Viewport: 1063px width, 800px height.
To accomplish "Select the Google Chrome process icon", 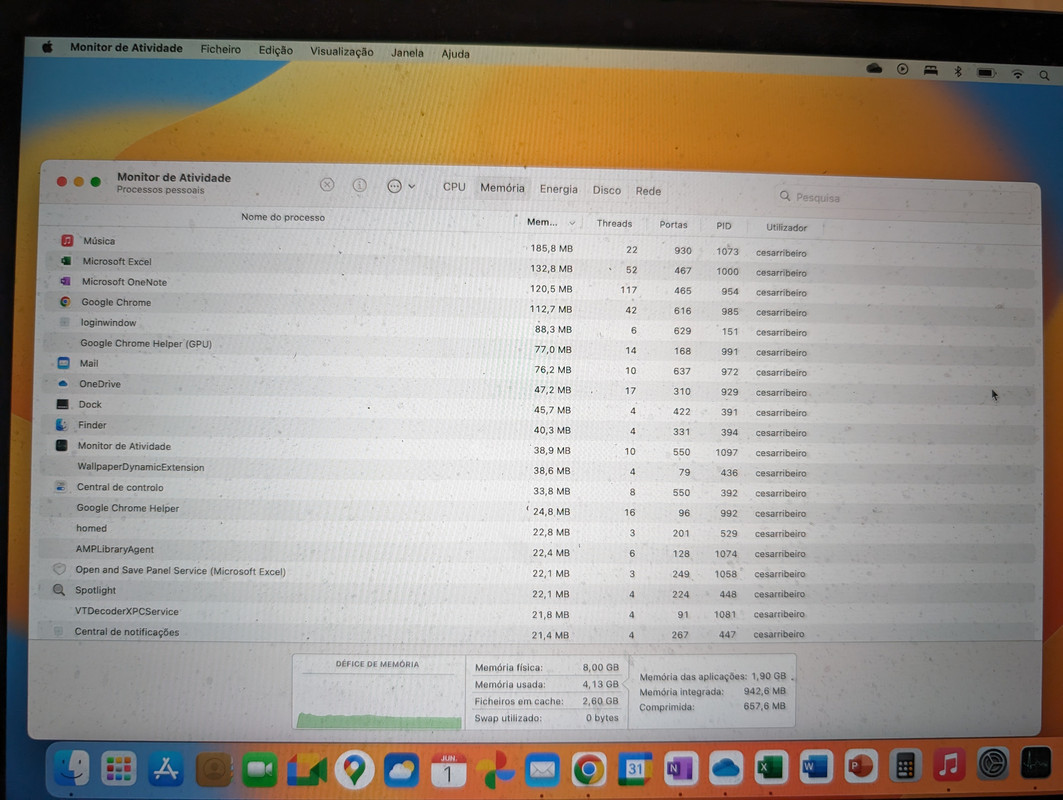I will point(65,302).
